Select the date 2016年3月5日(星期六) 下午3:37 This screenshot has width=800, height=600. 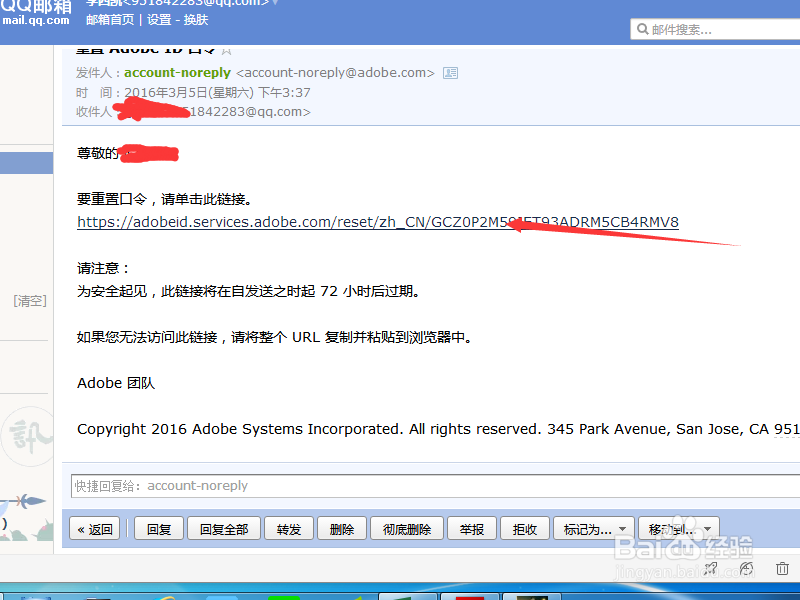[x=217, y=92]
